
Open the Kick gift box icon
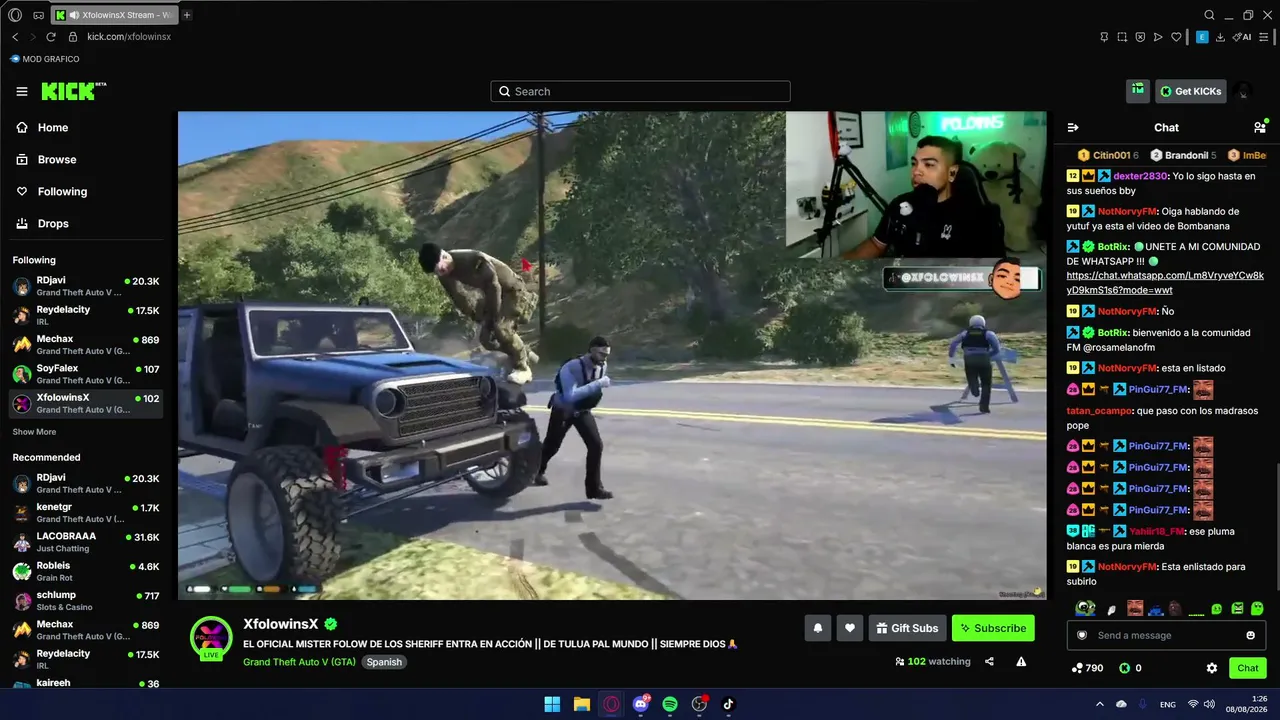pos(1138,91)
